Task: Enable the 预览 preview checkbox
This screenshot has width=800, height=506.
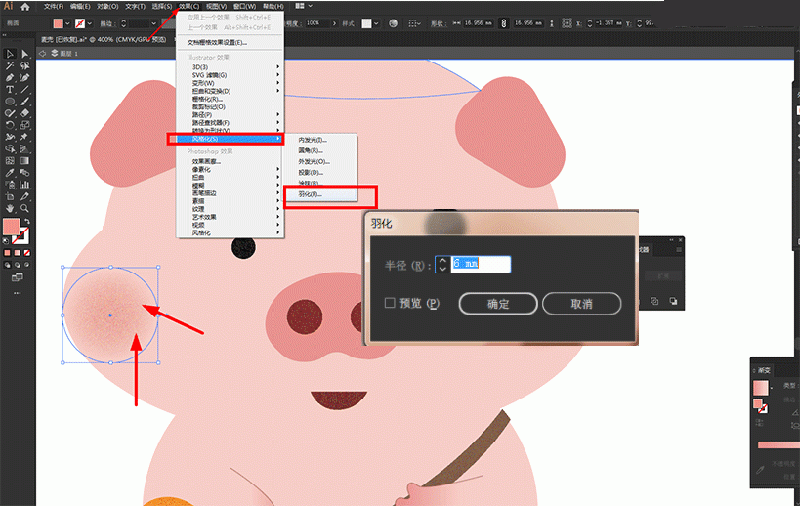Action: [391, 303]
